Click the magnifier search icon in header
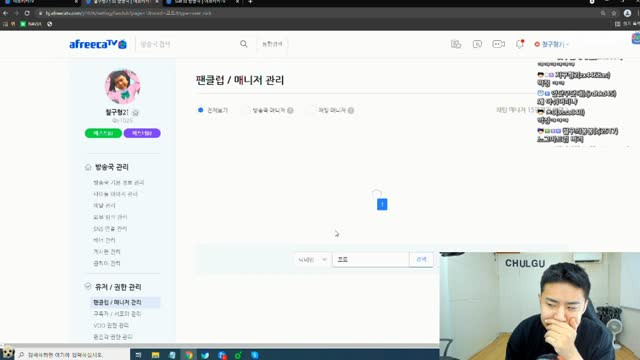The height and width of the screenshot is (360, 640). click(x=244, y=44)
